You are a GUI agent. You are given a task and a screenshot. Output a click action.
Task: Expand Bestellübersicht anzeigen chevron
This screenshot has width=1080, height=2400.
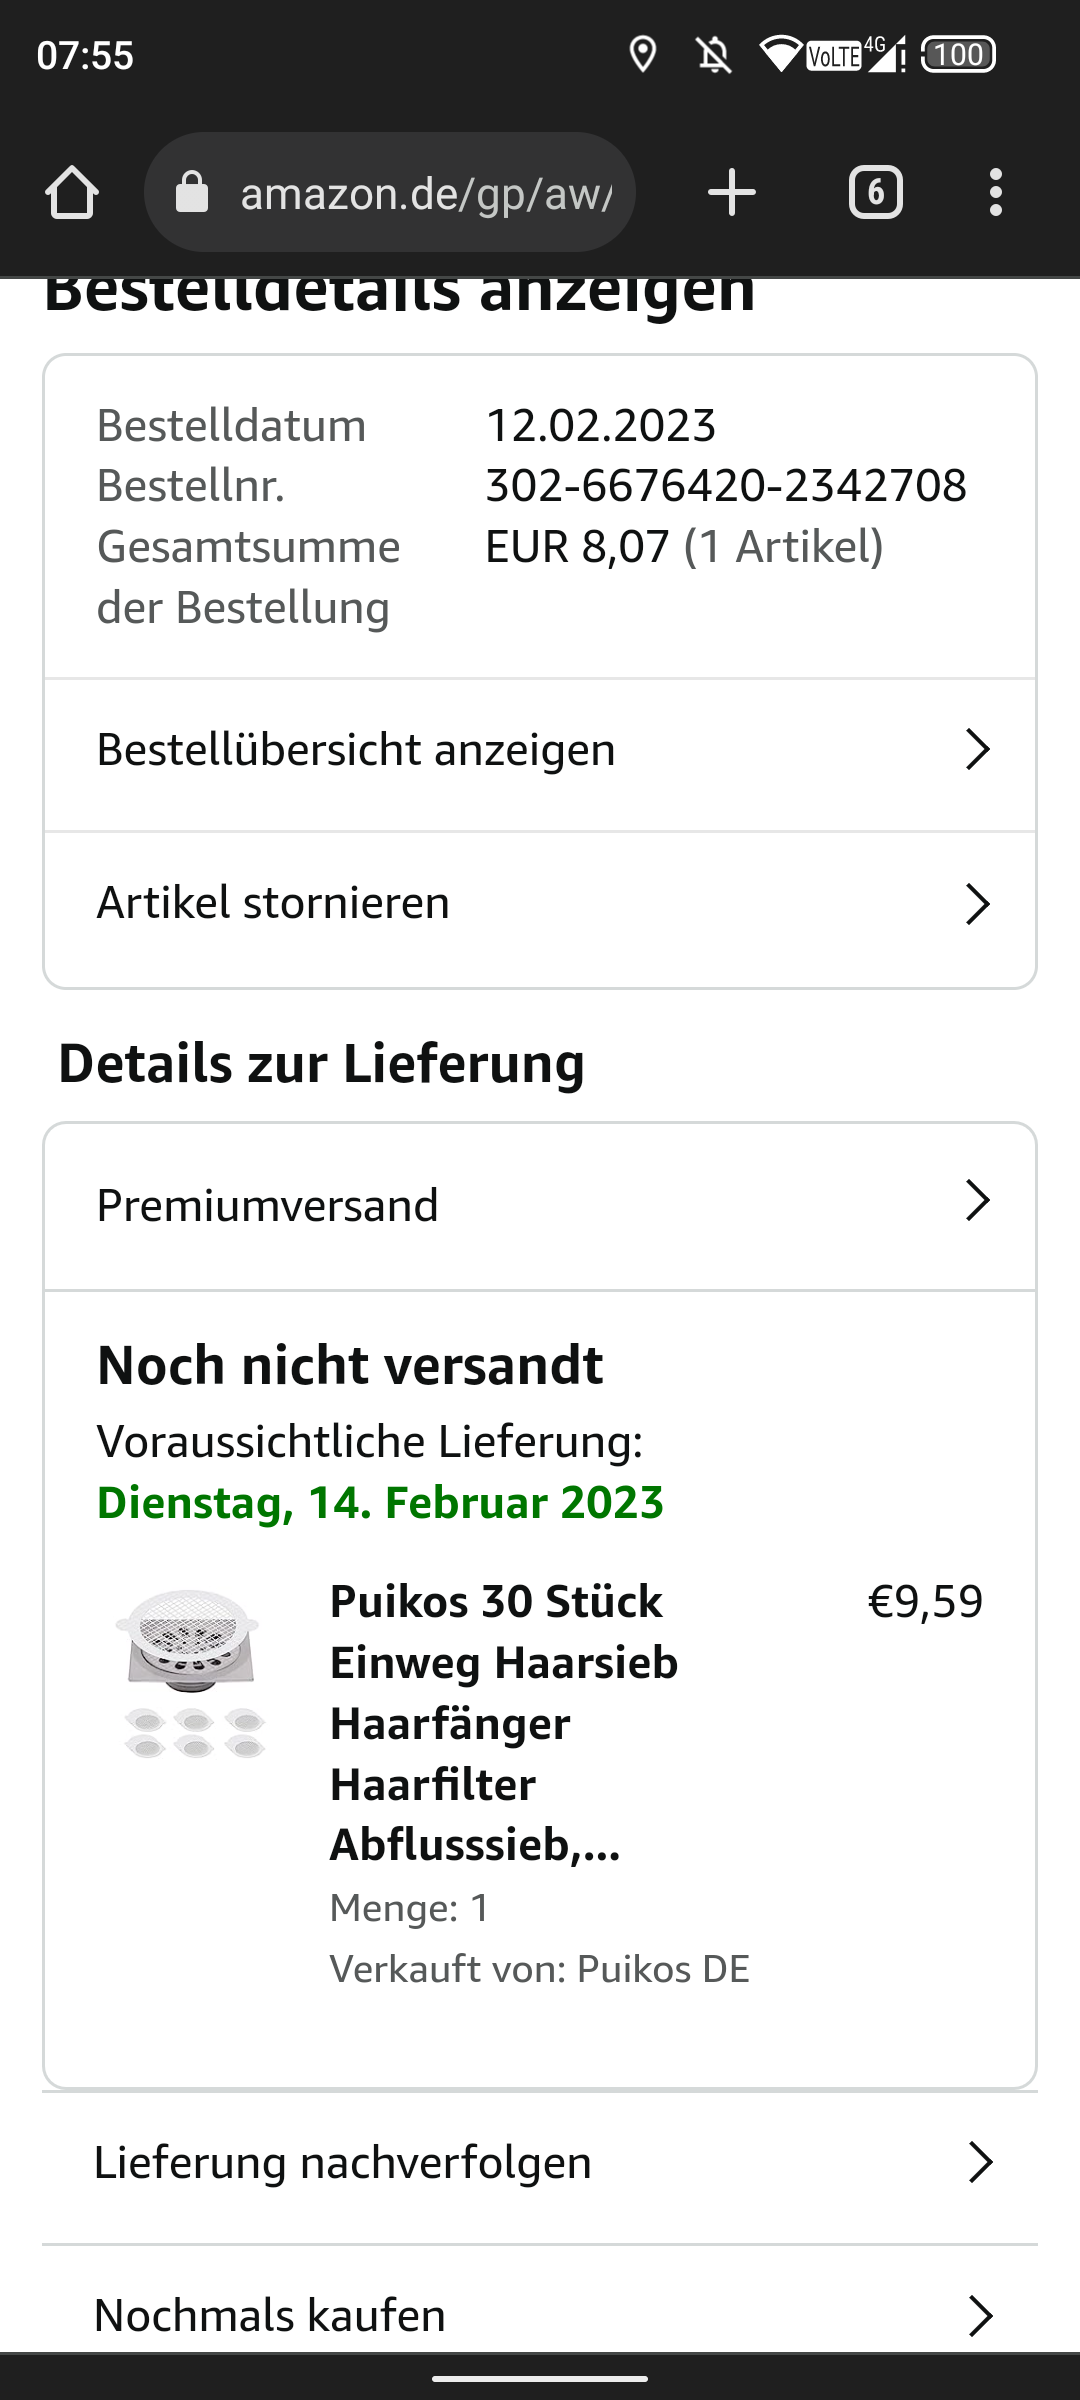pos(977,749)
